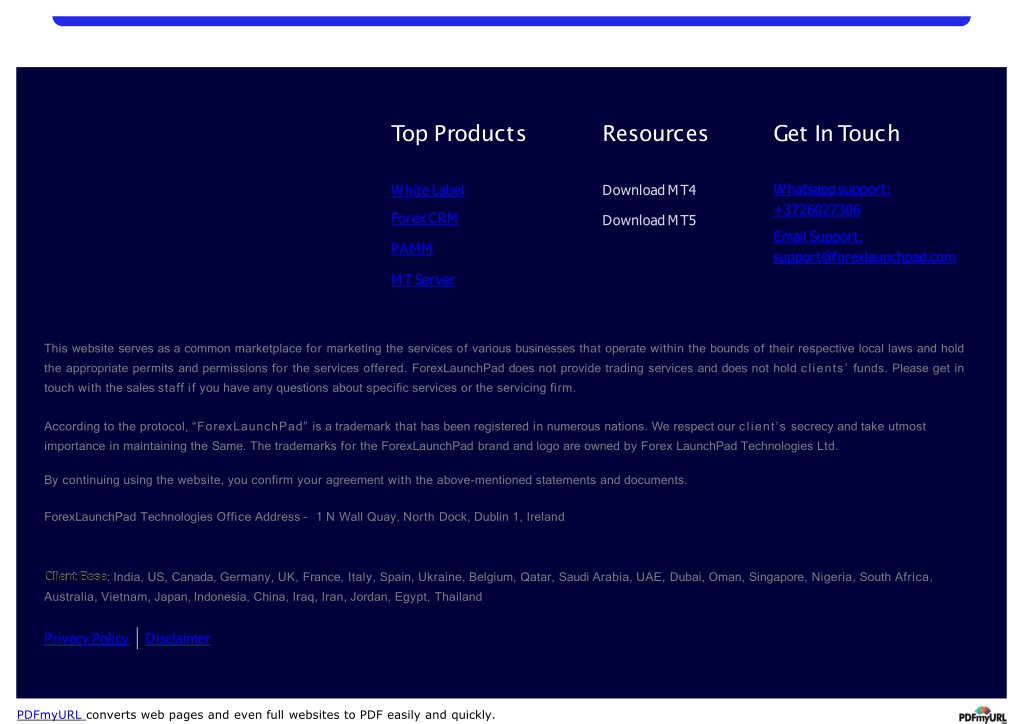Click the Resources heading
1024x724 pixels.
coord(655,133)
